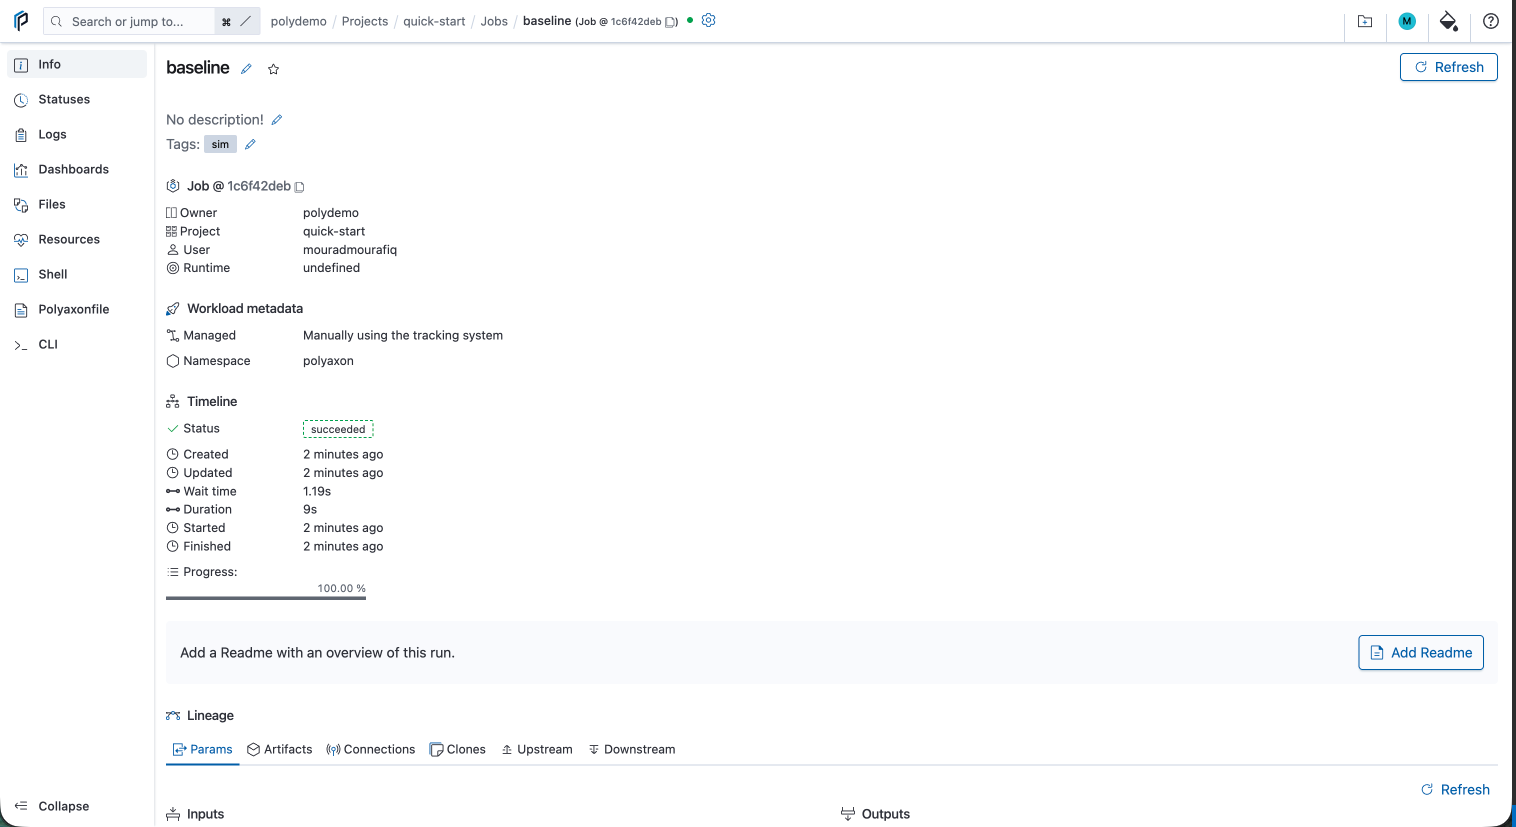Click the wait time value 1.19s
Viewport: 1516px width, 827px height.
317,491
